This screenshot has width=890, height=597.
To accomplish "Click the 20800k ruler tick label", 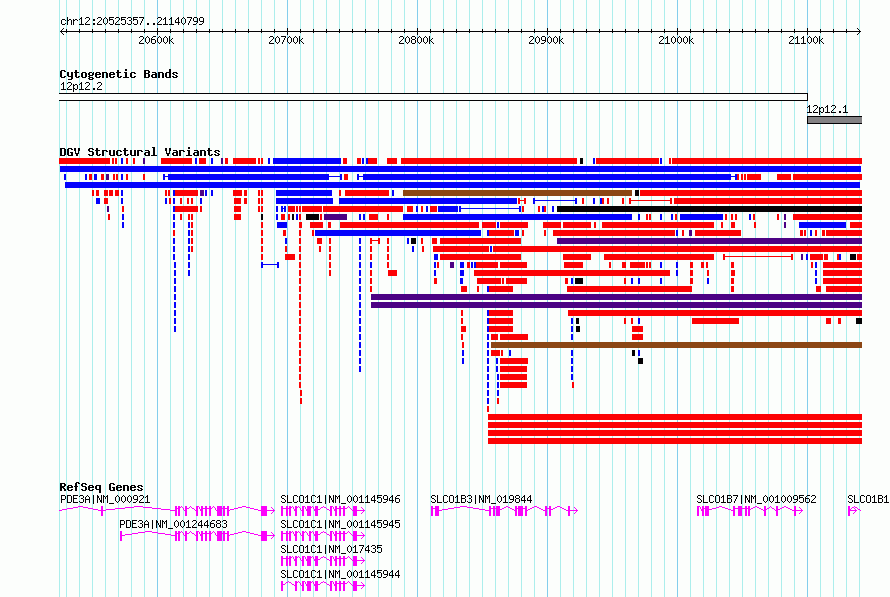I will 416,40.
